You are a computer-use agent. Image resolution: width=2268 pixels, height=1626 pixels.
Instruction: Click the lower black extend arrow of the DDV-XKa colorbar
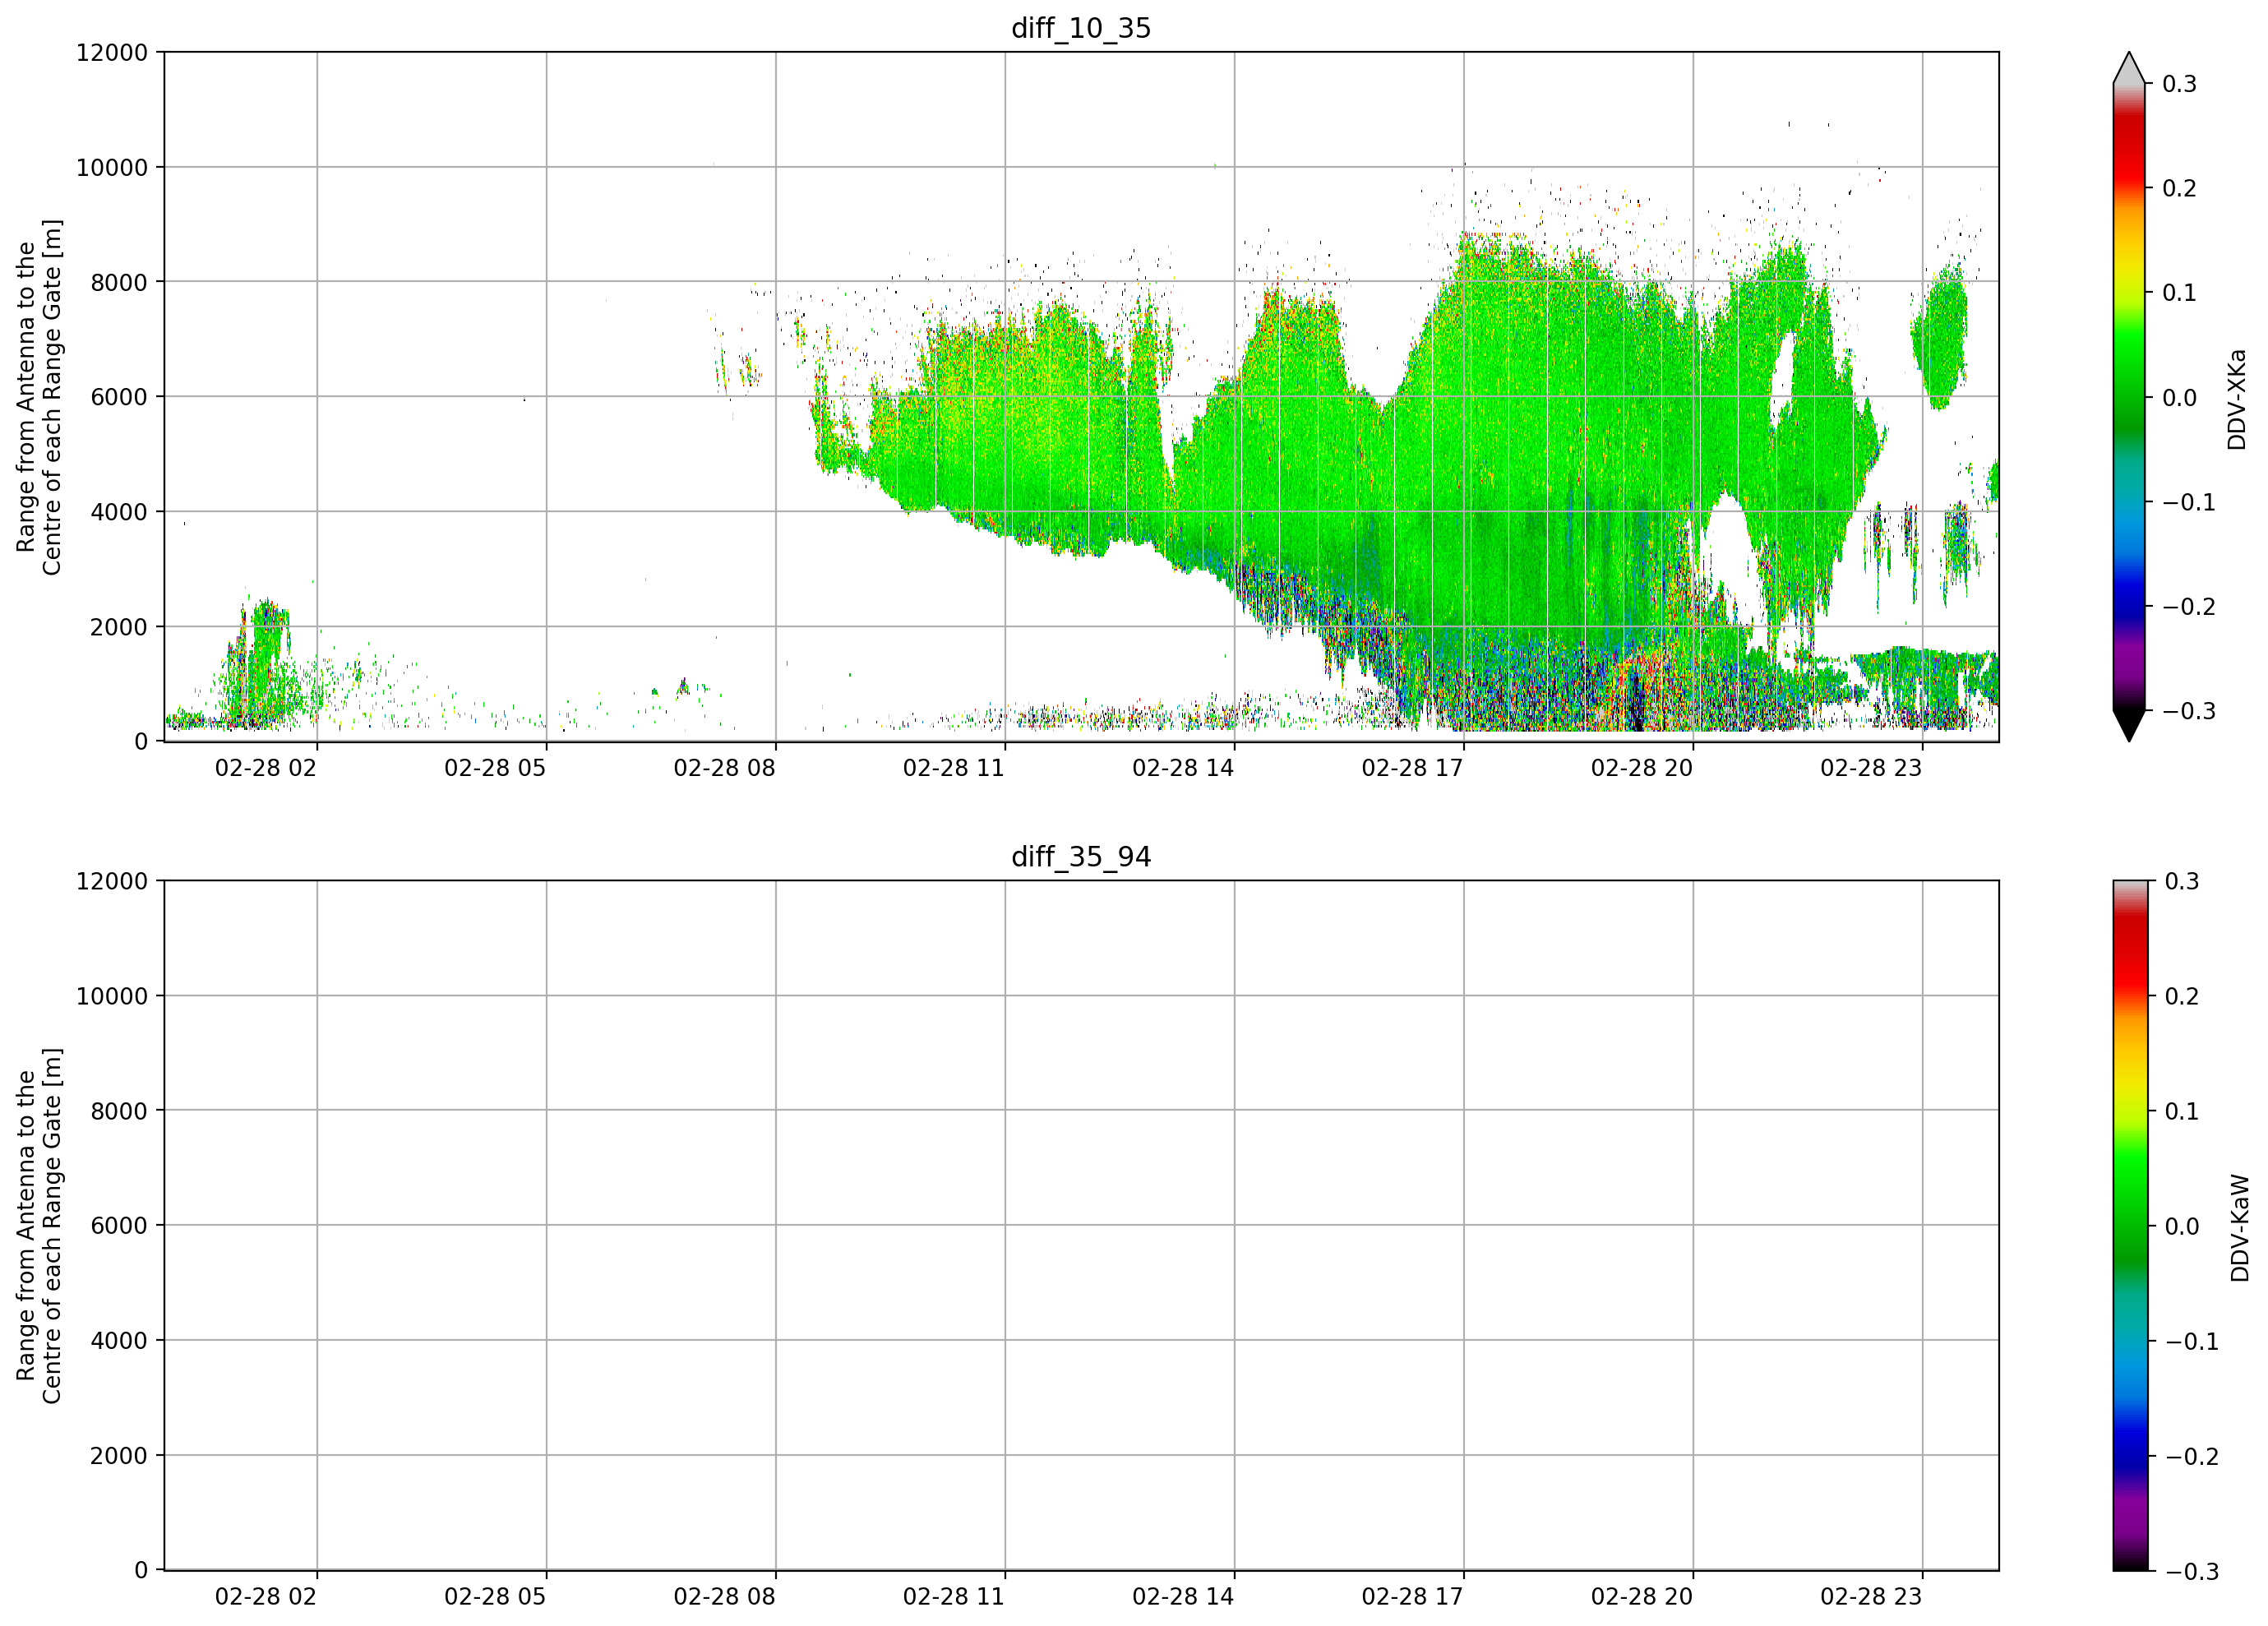click(2129, 726)
